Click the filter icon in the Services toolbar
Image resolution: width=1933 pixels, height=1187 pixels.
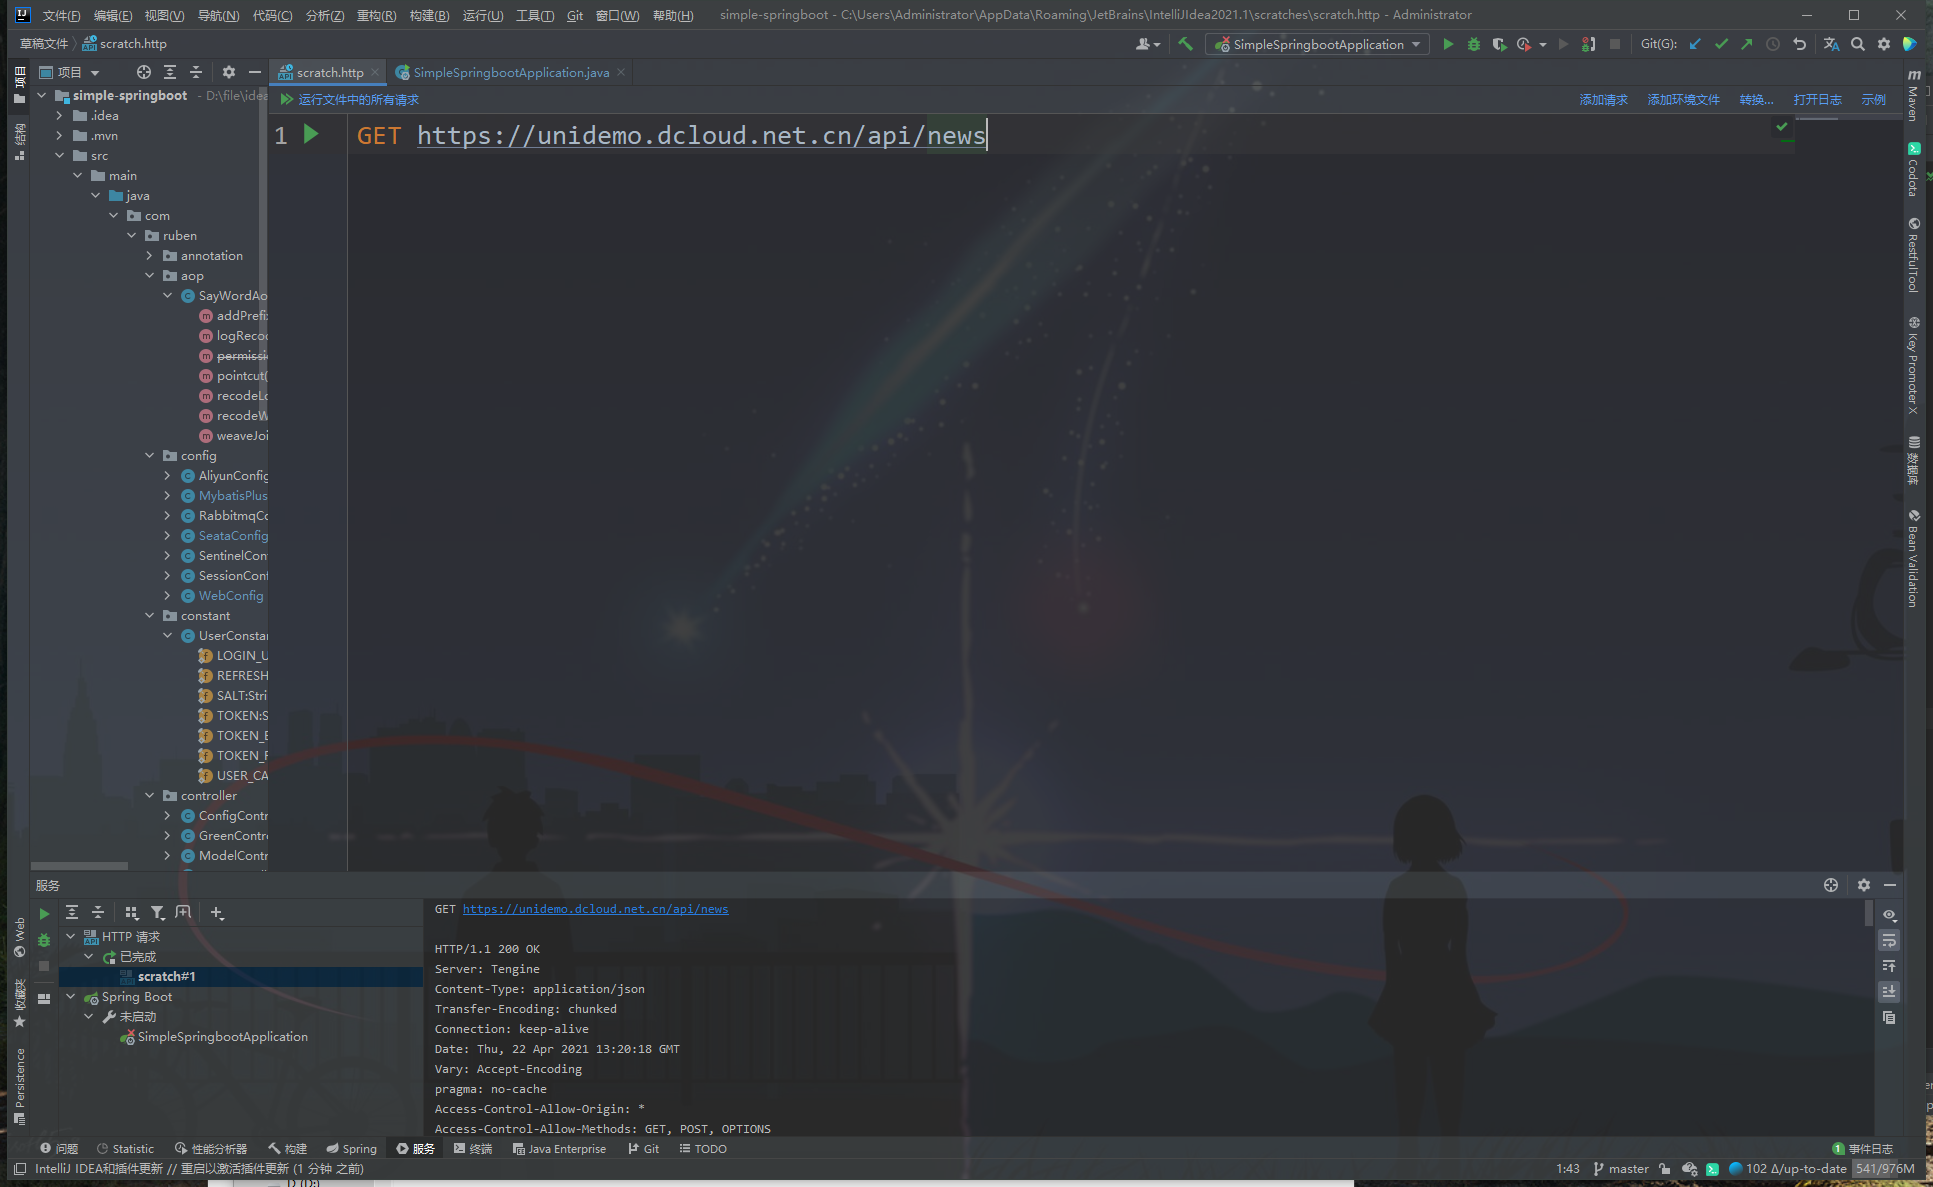(x=157, y=912)
